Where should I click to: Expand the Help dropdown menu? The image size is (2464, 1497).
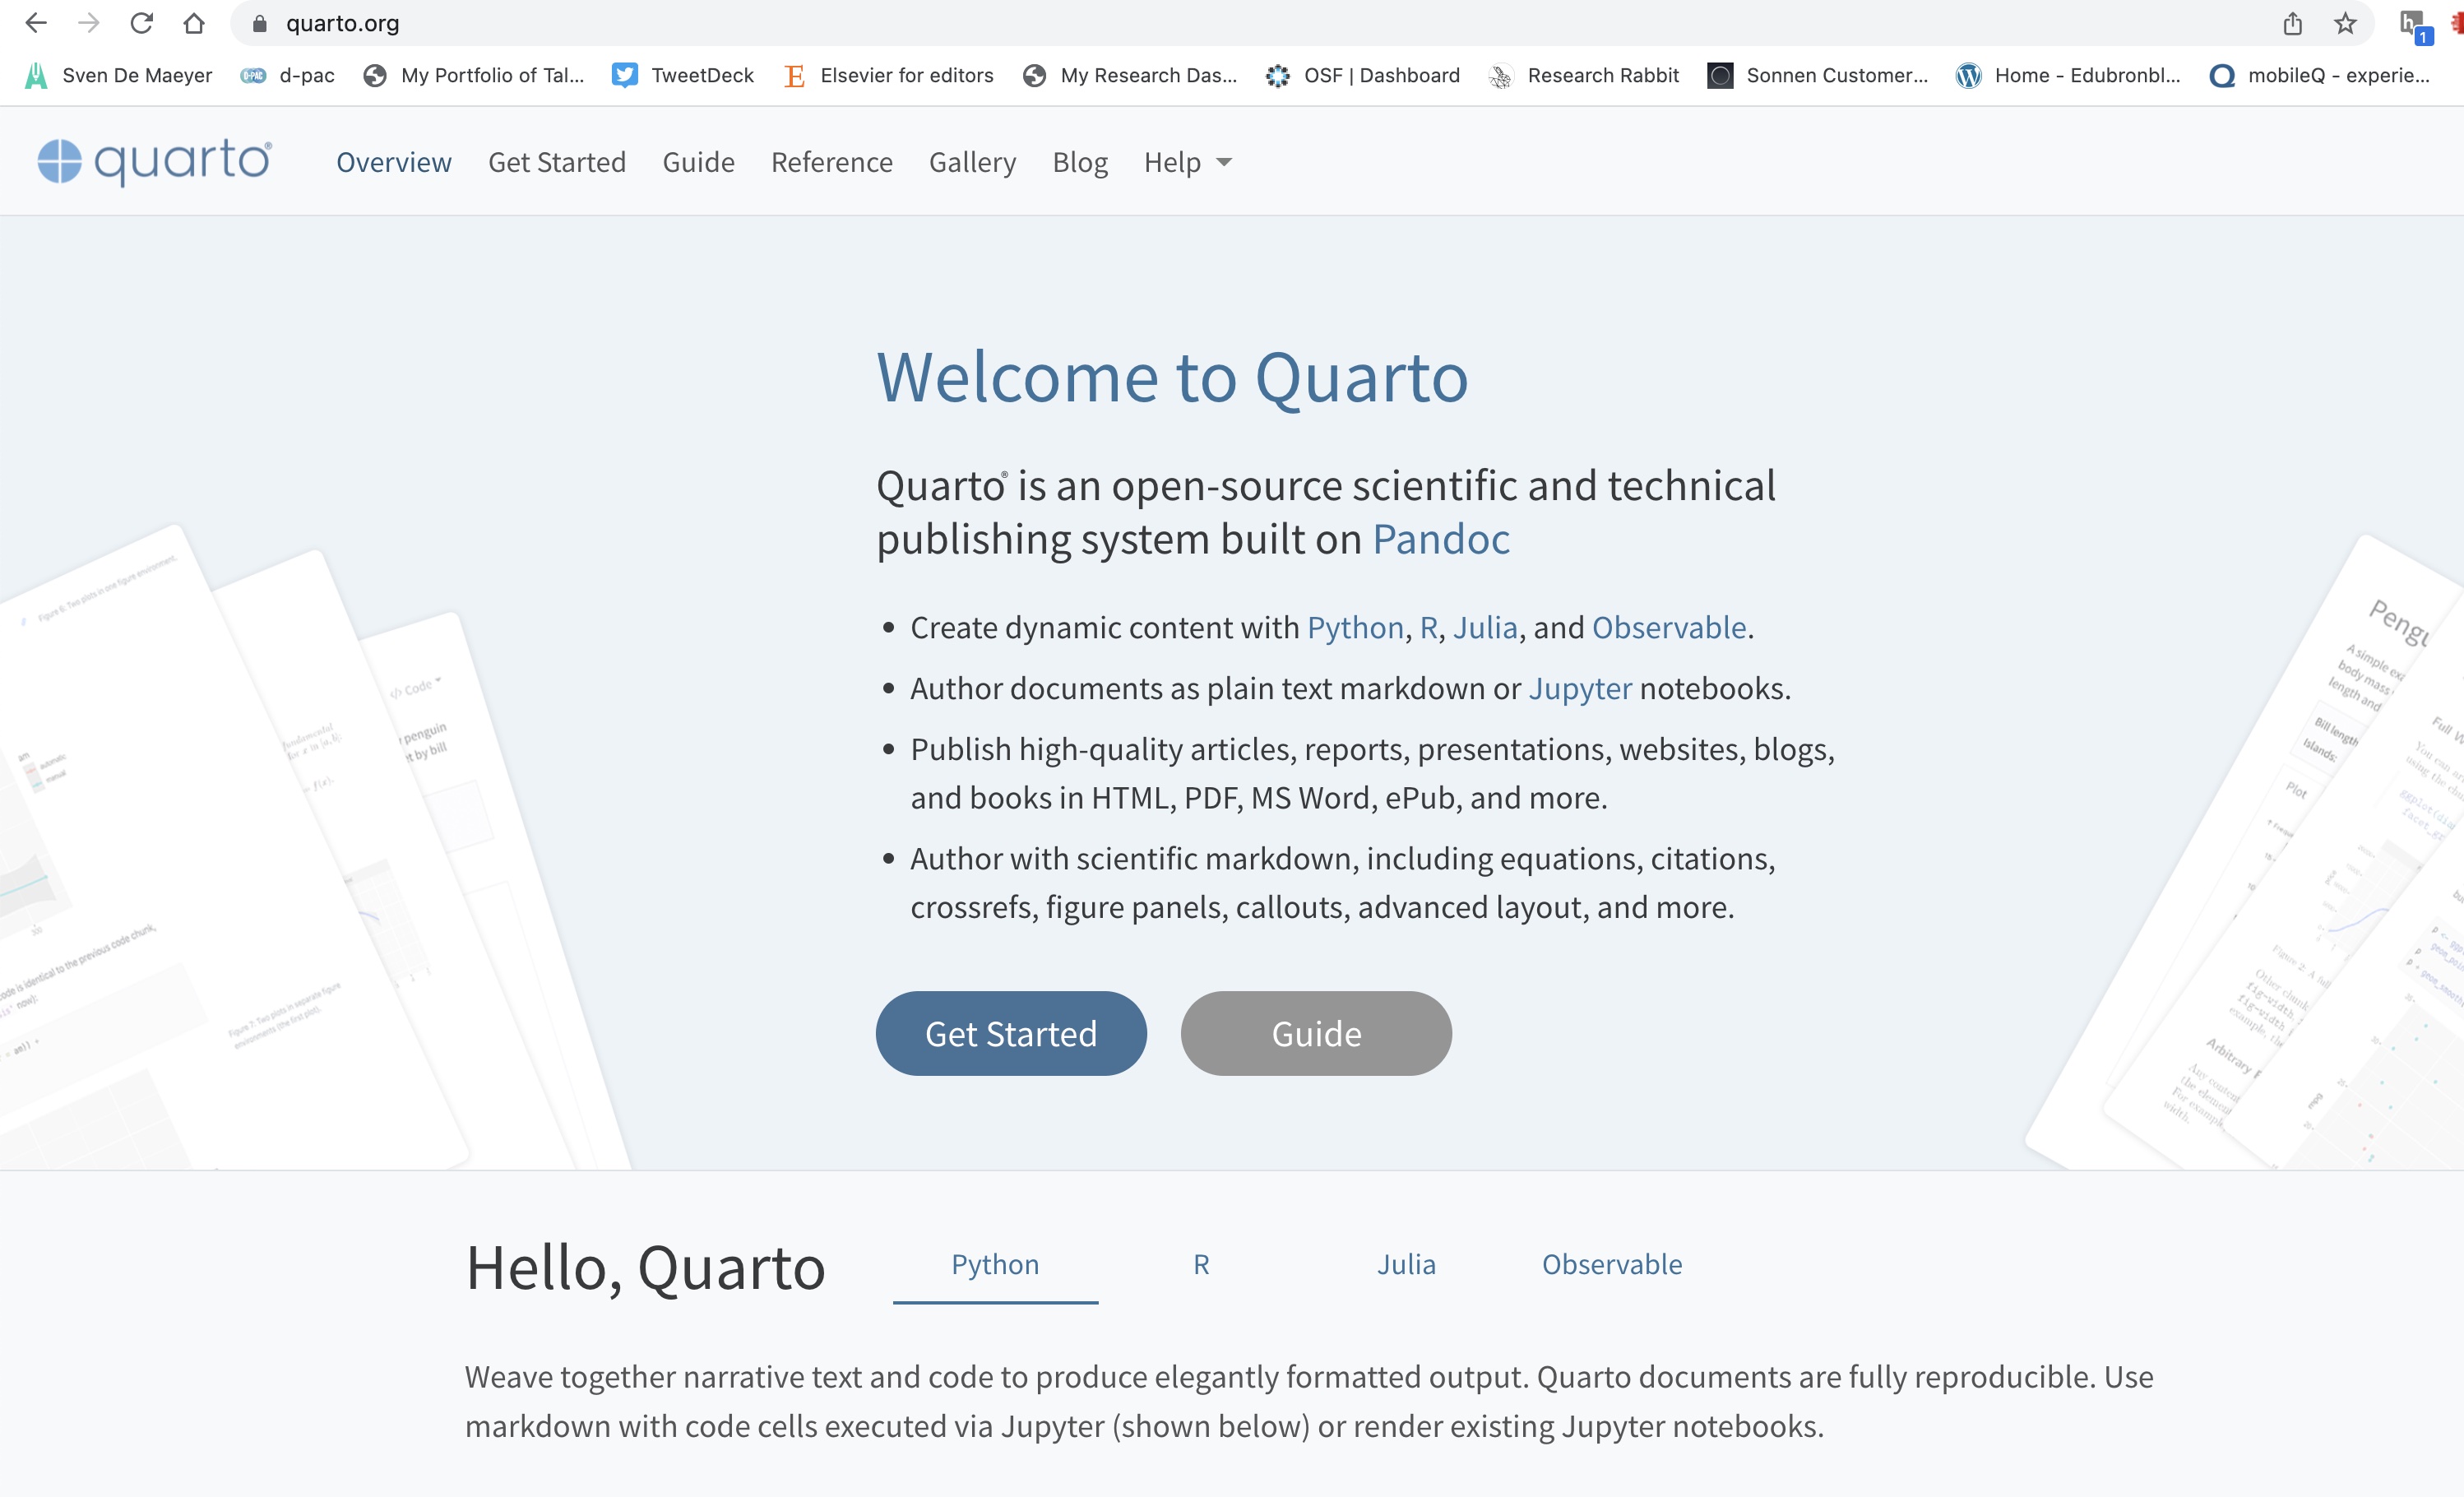tap(1188, 162)
